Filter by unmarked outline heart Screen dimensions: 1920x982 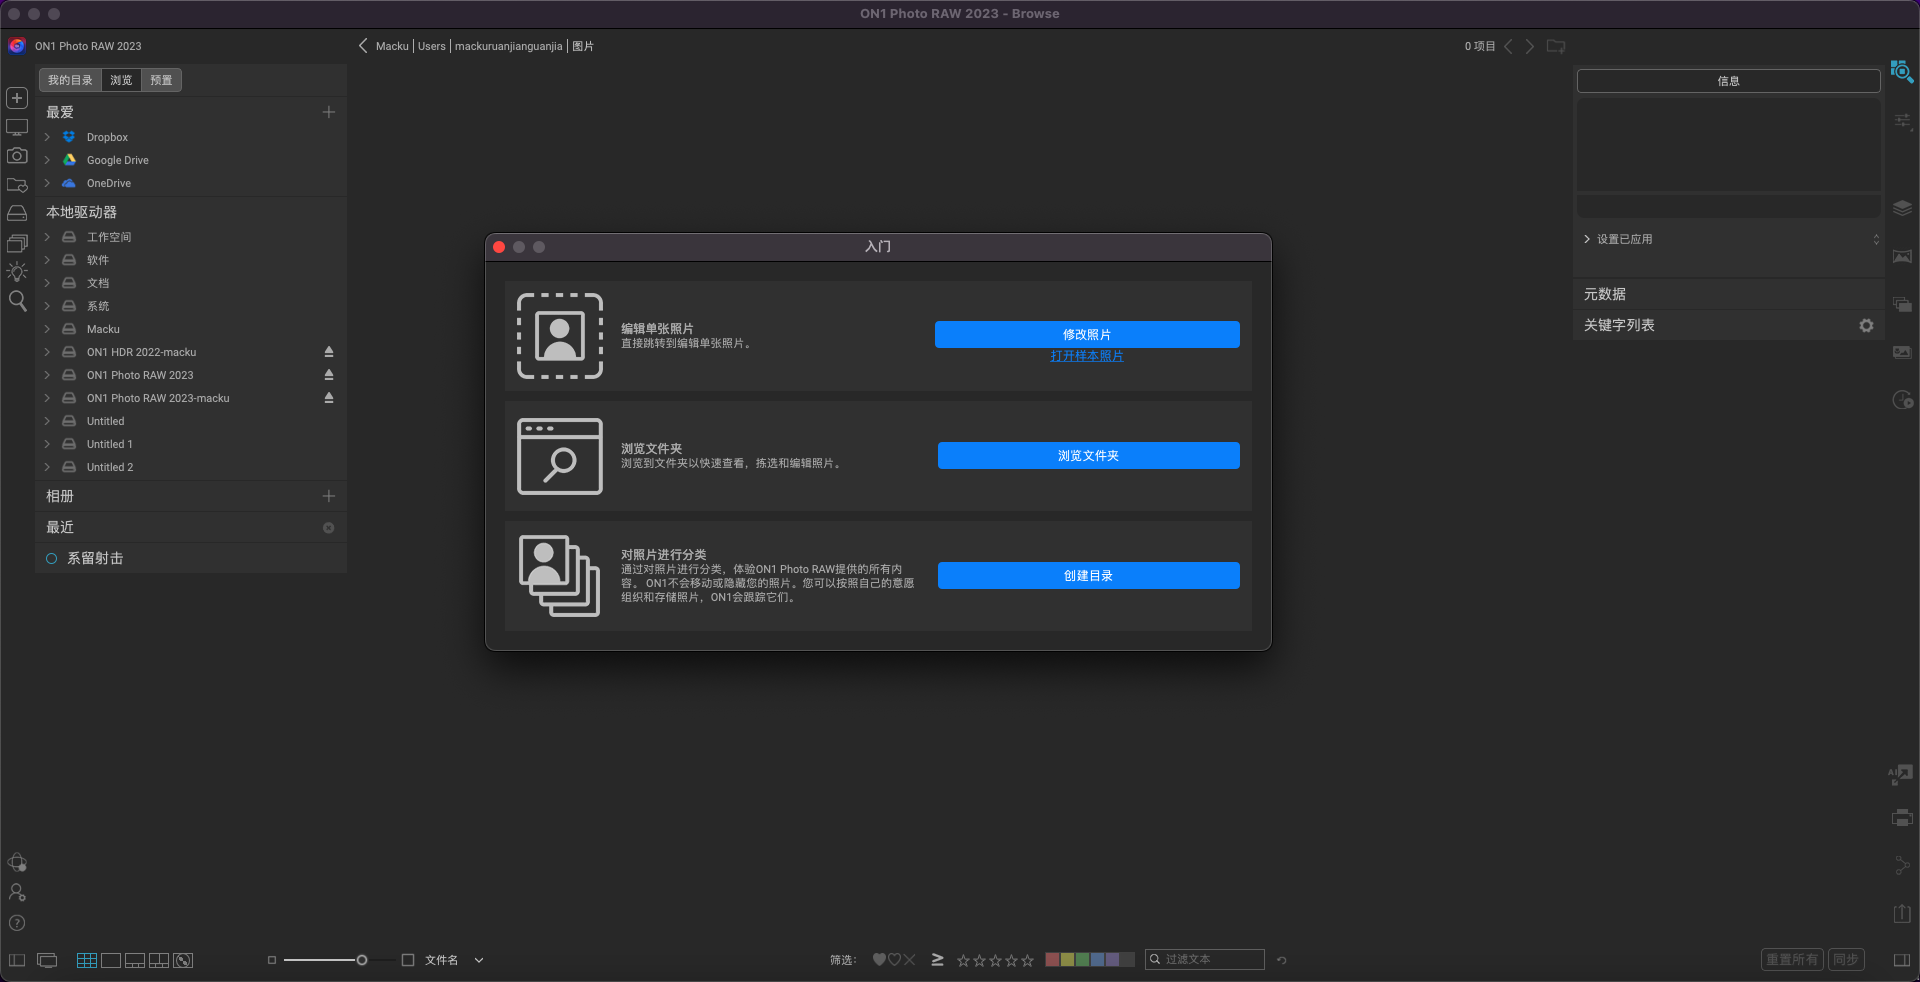tap(894, 959)
